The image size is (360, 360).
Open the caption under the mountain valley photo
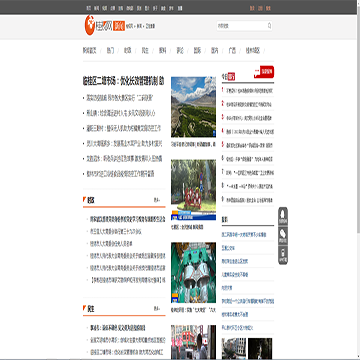click(x=193, y=145)
